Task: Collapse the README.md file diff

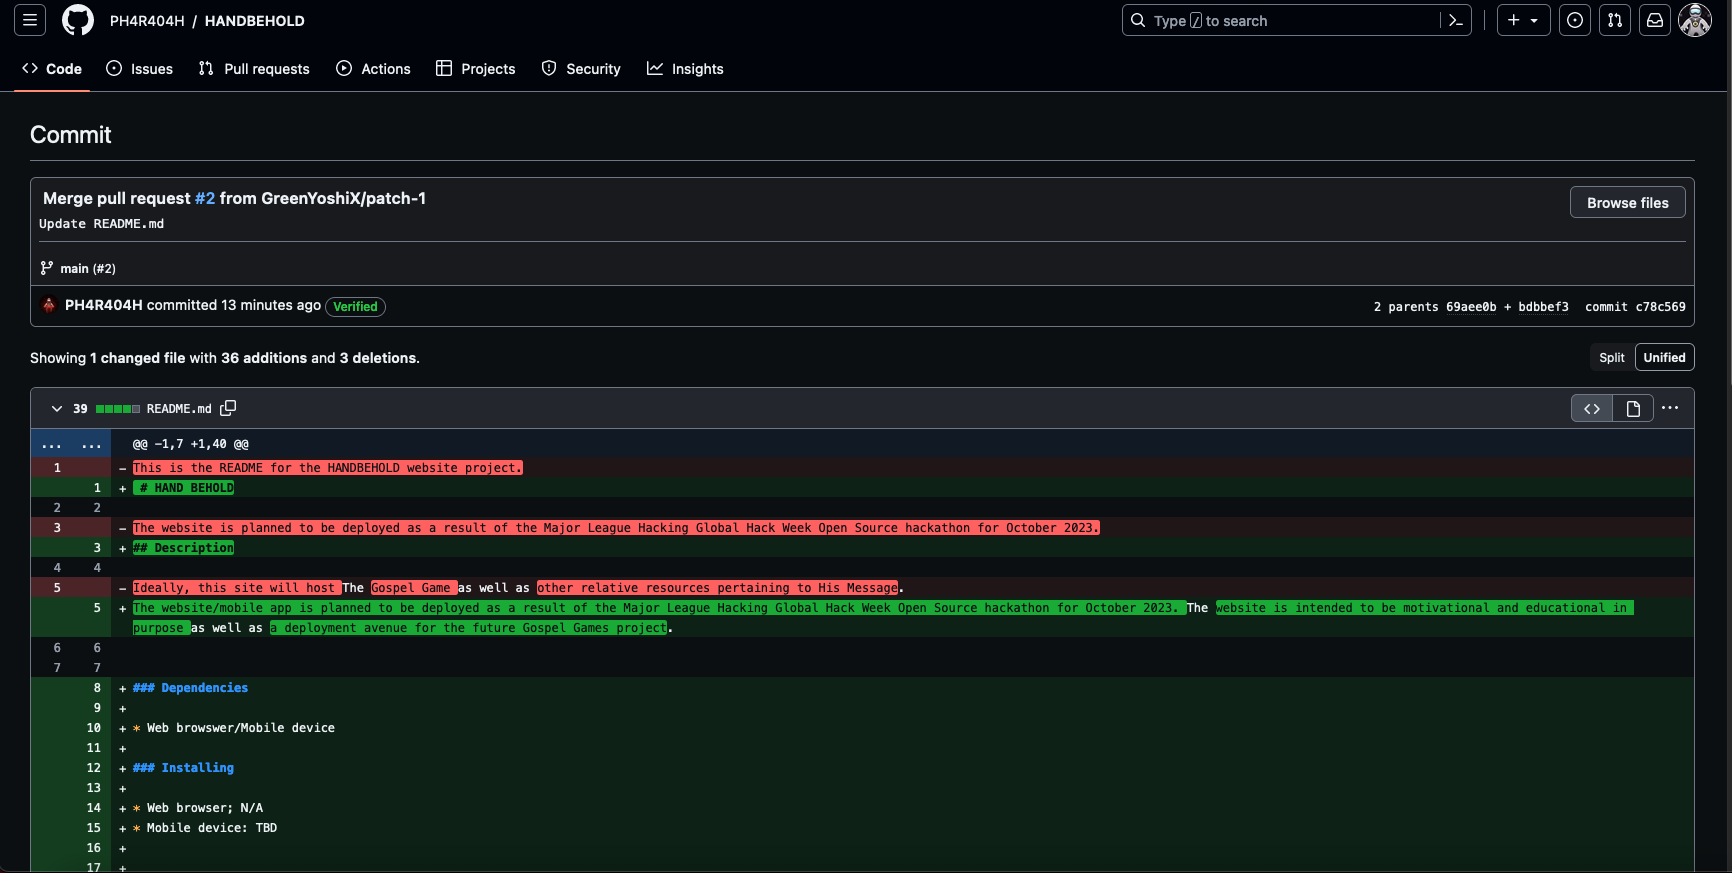Action: [57, 409]
